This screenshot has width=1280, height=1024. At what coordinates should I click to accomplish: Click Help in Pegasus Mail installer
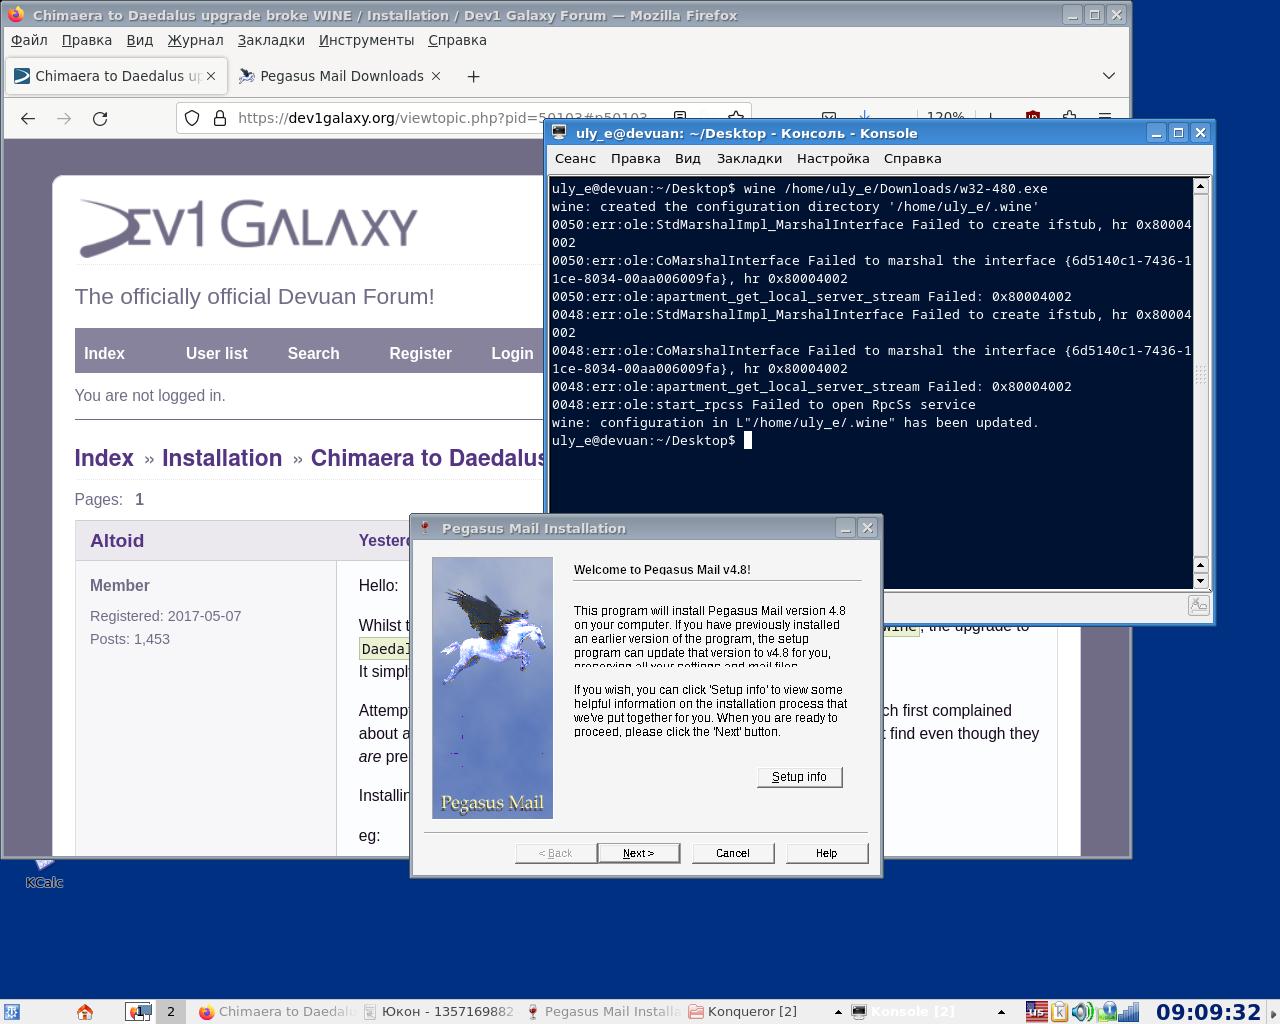coord(826,853)
